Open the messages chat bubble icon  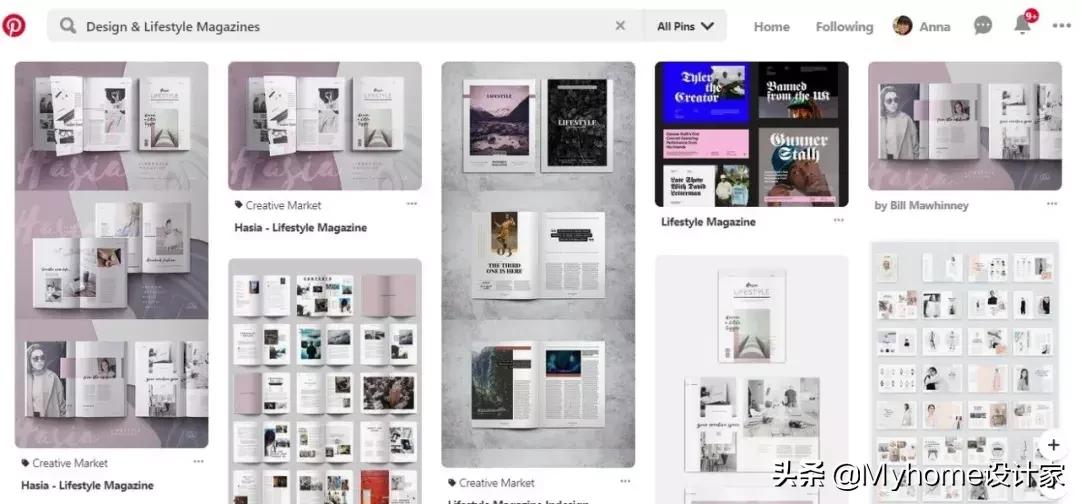point(983,26)
